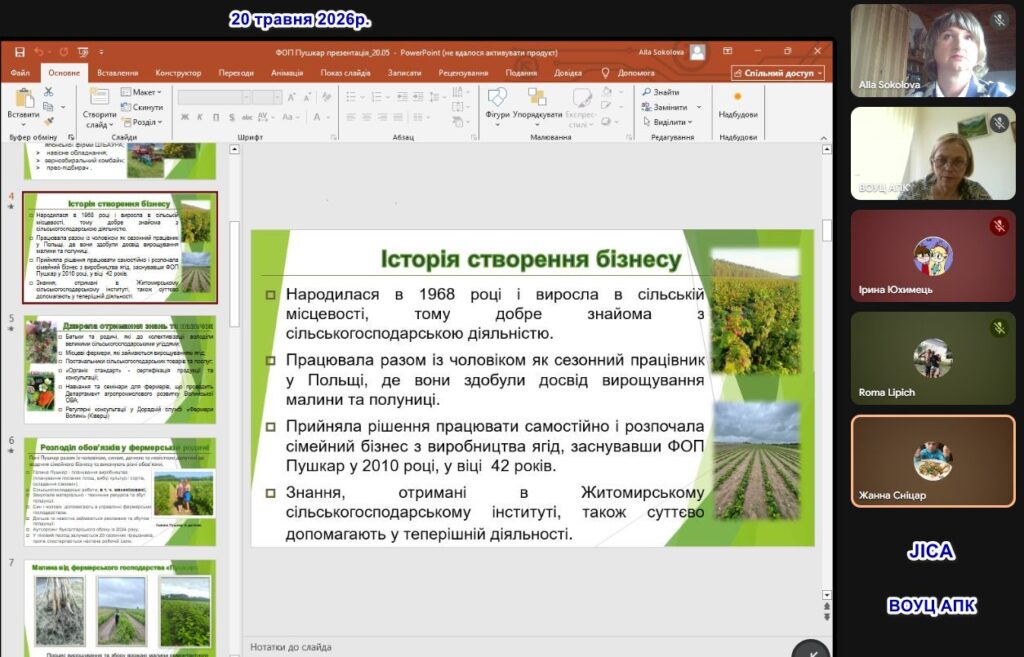Switch to the Рецензування tab
The image size is (1024, 657).
pos(463,73)
